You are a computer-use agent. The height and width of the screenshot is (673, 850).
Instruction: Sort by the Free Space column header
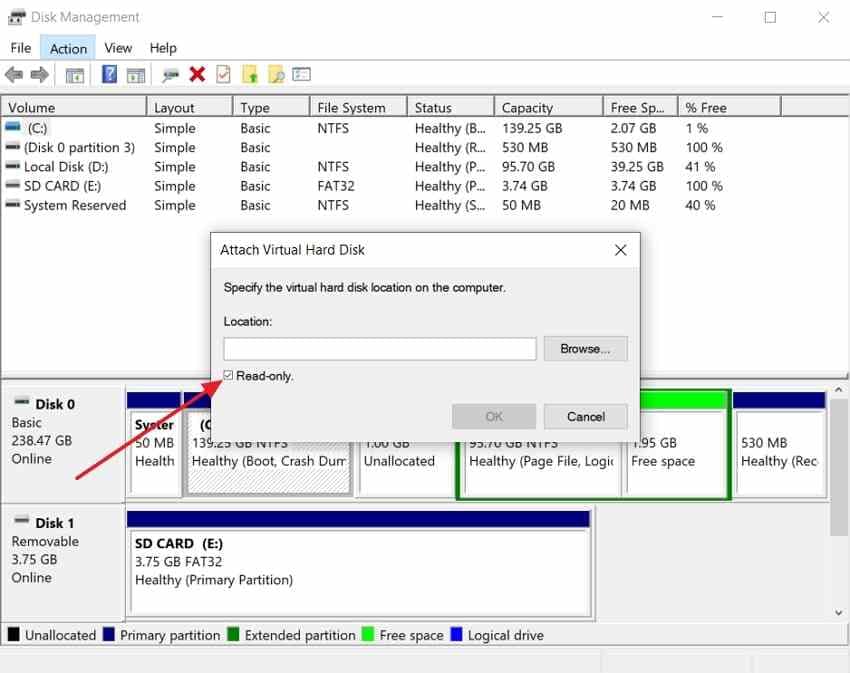(641, 107)
